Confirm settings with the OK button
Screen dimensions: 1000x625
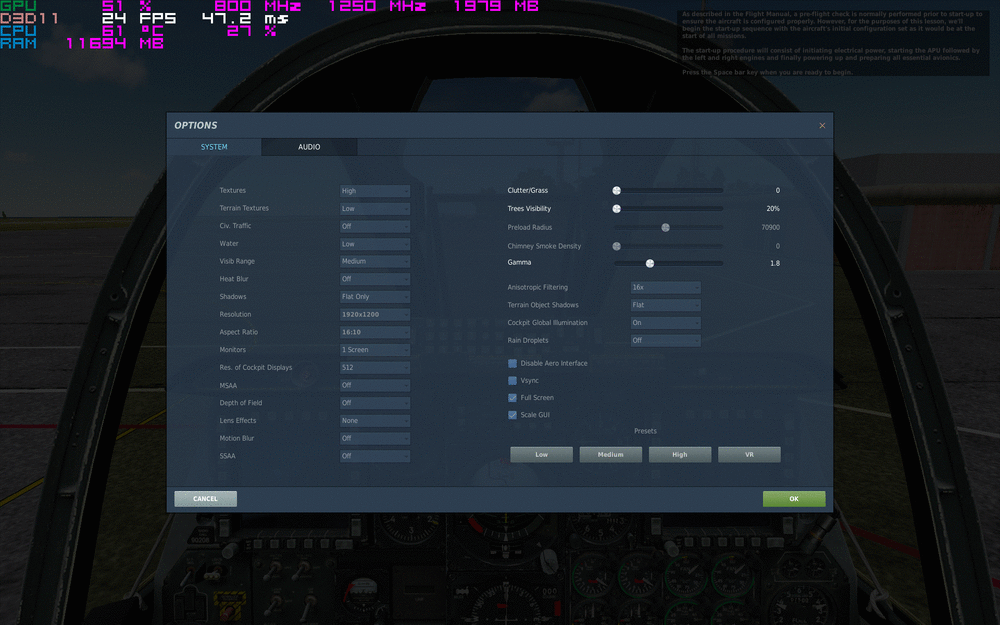[x=794, y=498]
